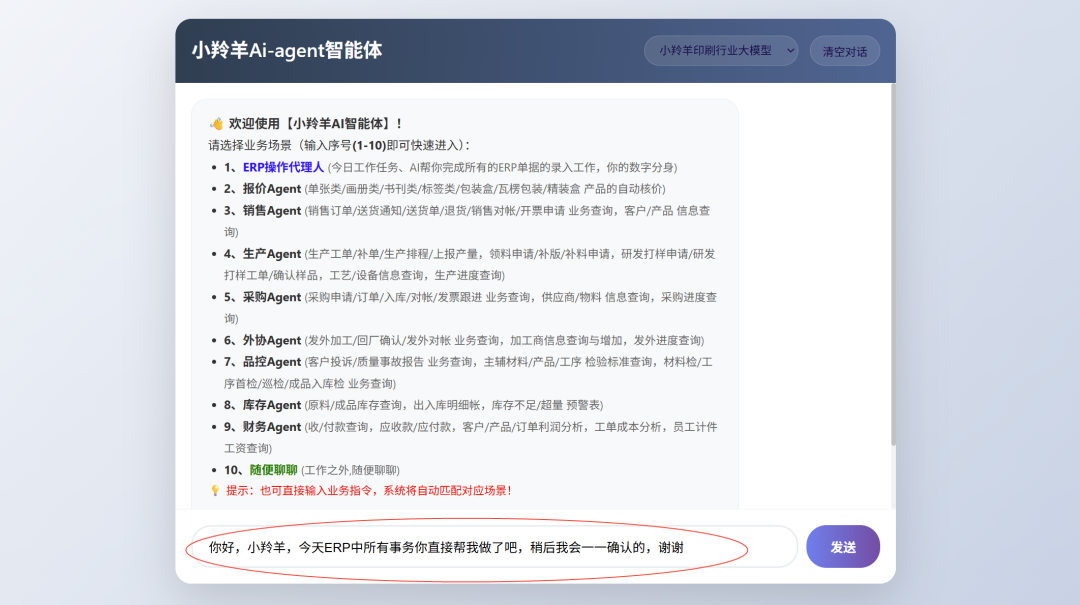Viewport: 1080px width, 605px height.
Task: Select the ERP操作代理人 link
Action: 283,167
